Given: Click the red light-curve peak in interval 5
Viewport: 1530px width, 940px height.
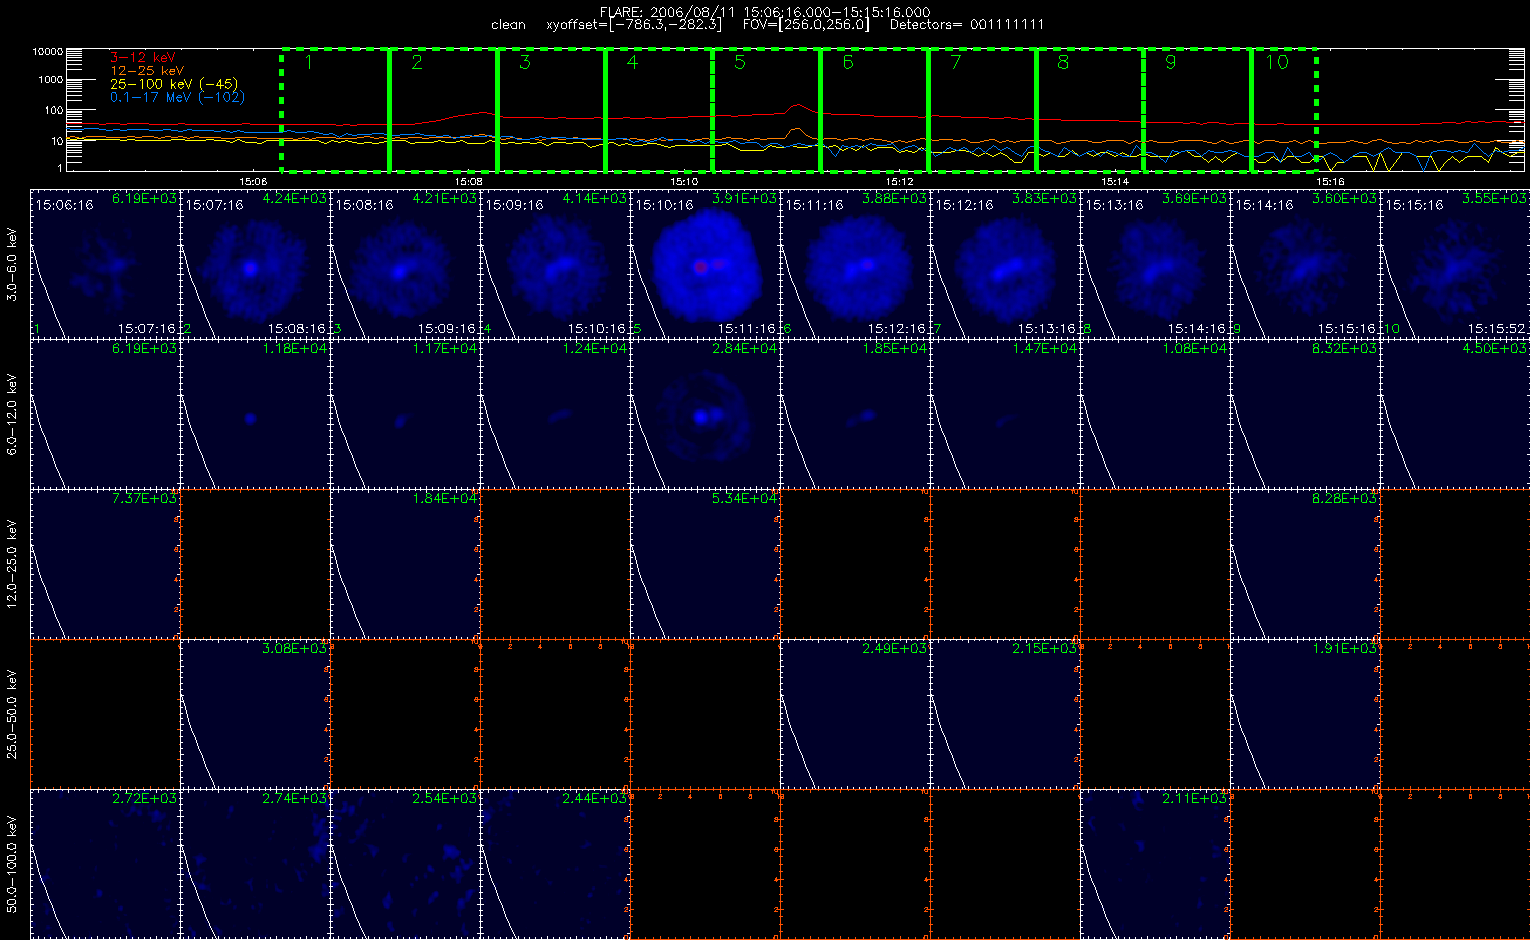Looking at the screenshot, I should (796, 104).
